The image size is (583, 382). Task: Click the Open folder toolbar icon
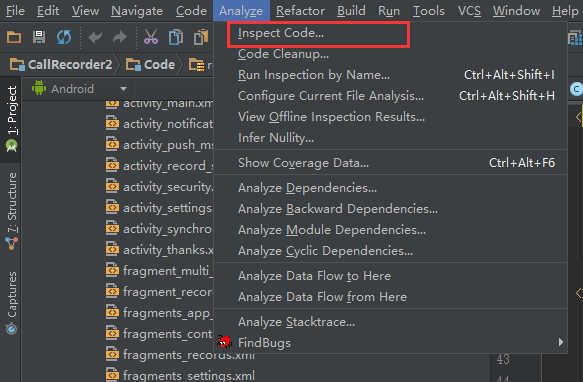click(14, 37)
